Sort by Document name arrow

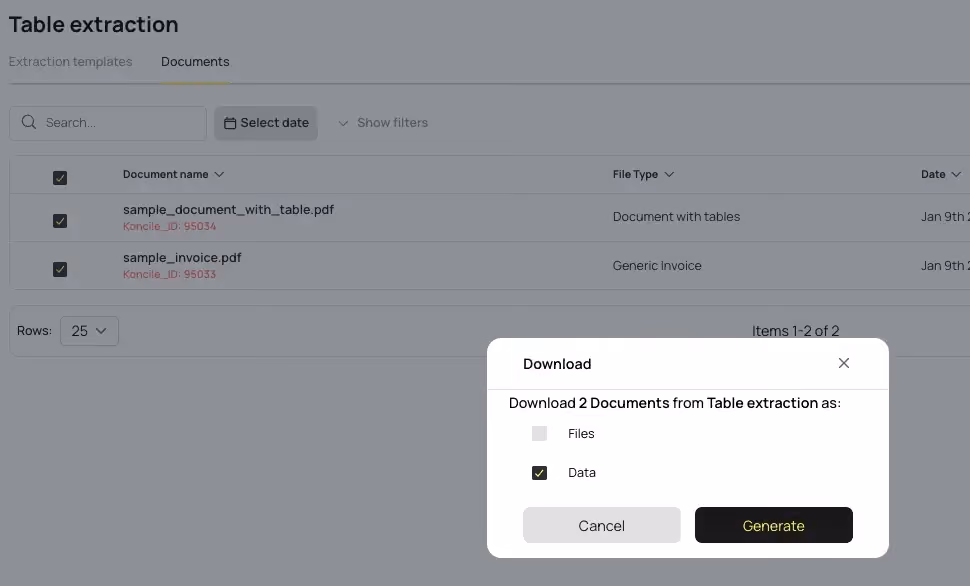click(x=219, y=175)
